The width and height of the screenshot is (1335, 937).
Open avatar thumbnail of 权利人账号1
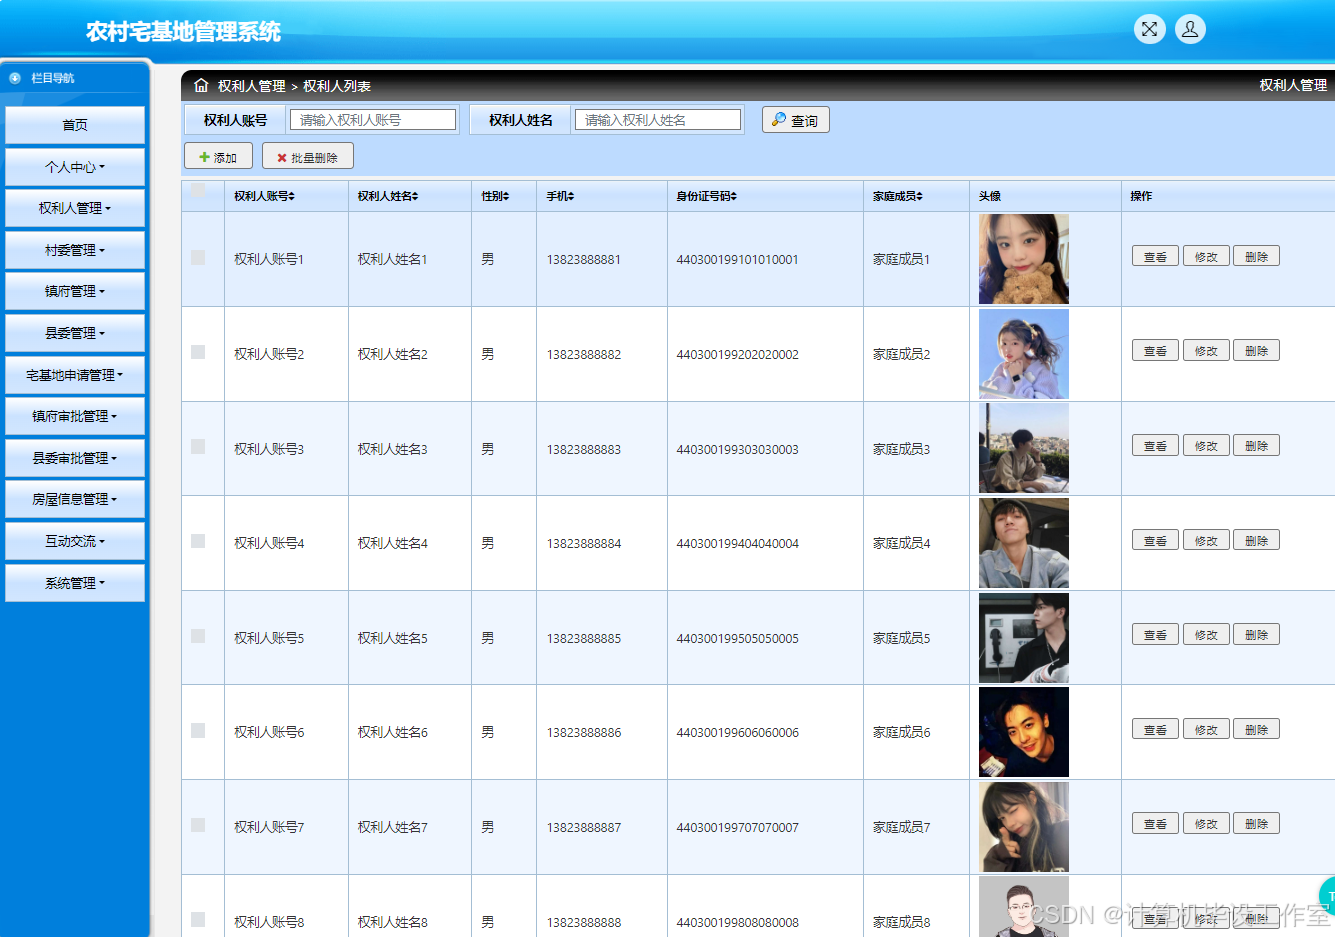tap(1024, 259)
